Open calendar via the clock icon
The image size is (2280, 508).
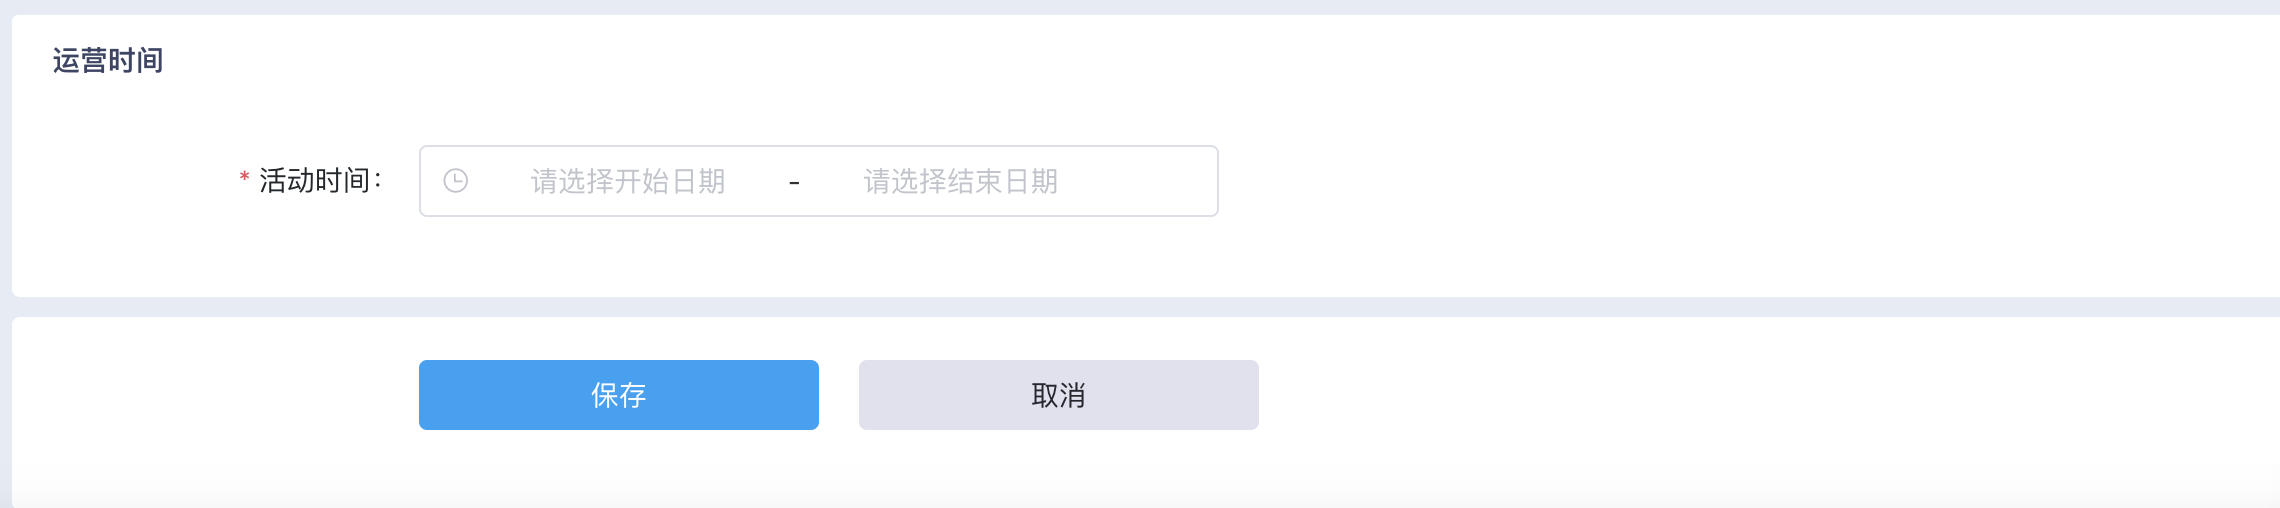pyautogui.click(x=456, y=181)
